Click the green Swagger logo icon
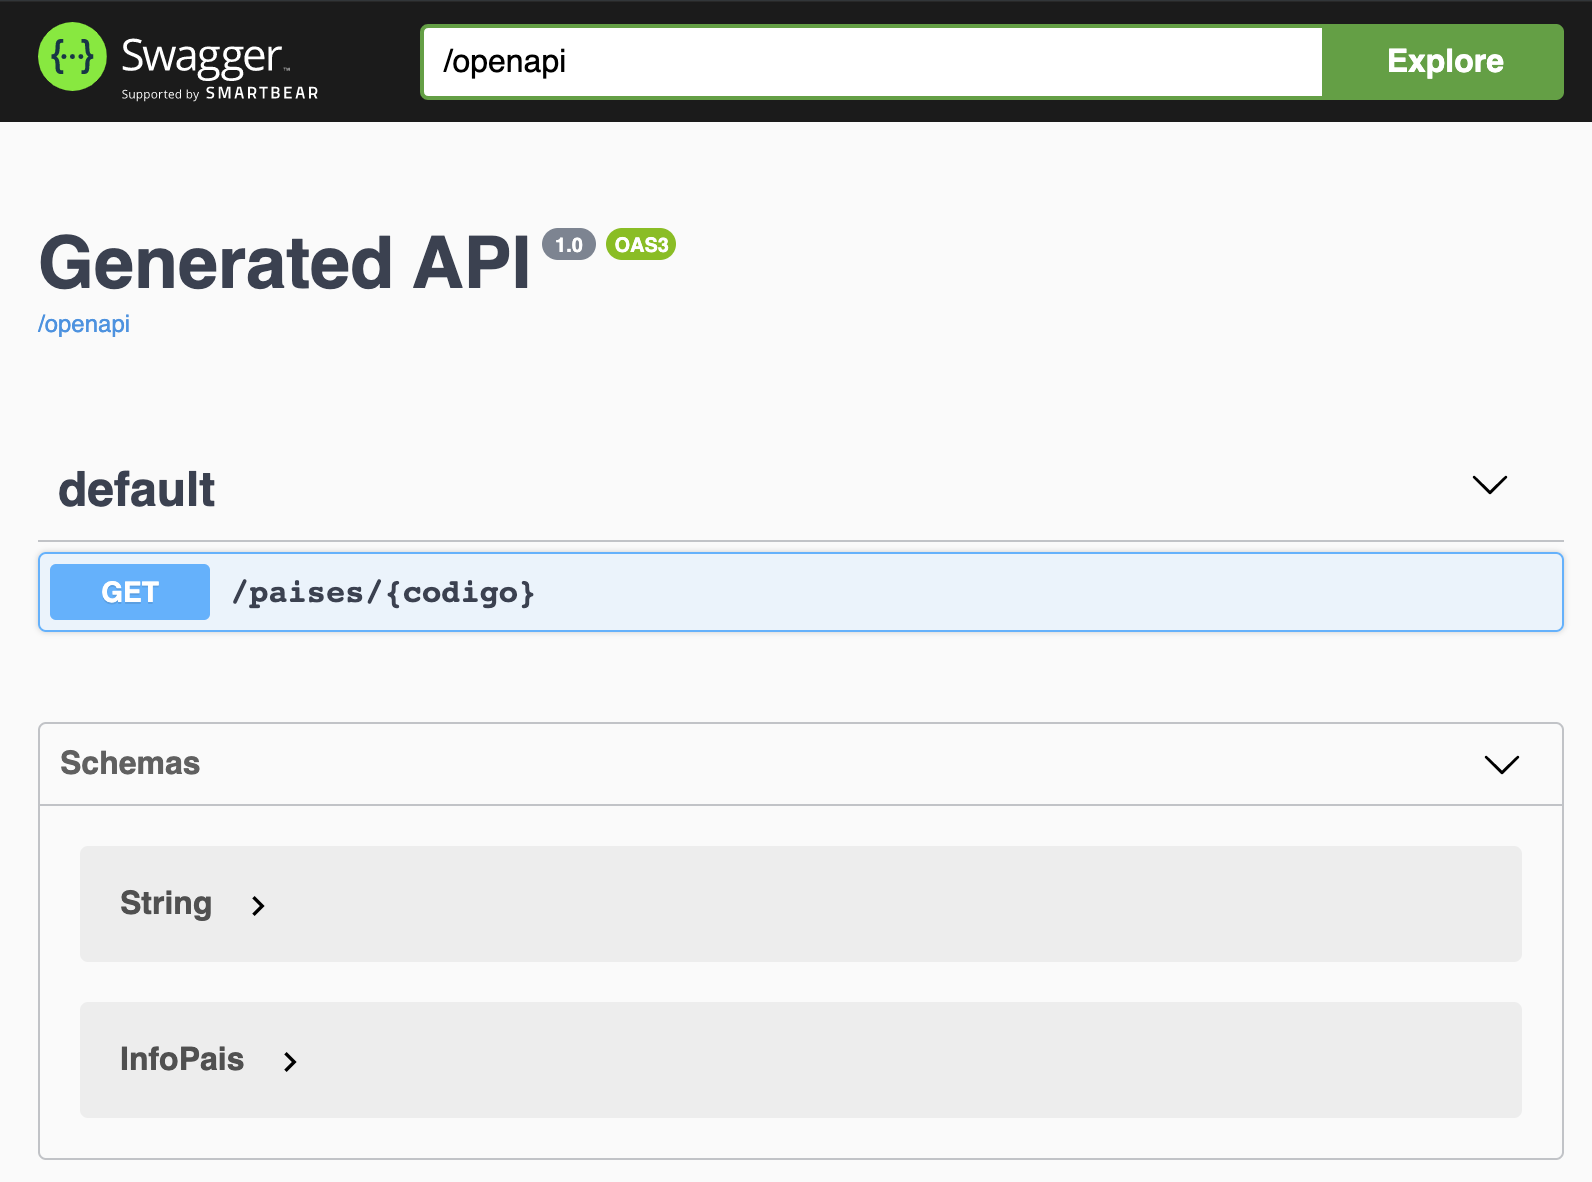The width and height of the screenshot is (1592, 1182). point(72,57)
